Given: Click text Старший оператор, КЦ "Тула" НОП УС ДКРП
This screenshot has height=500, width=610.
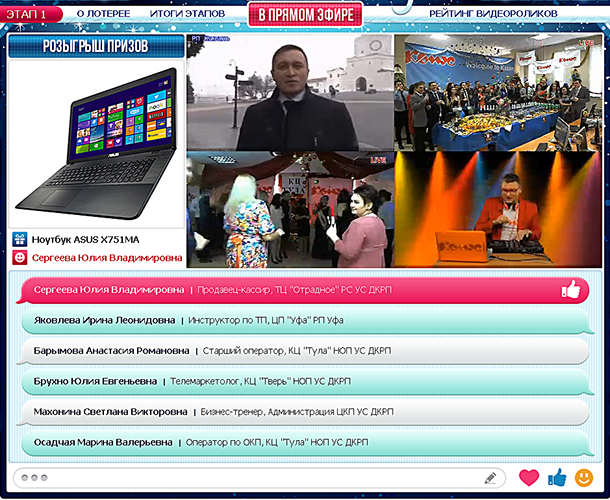Looking at the screenshot, I should [x=297, y=351].
